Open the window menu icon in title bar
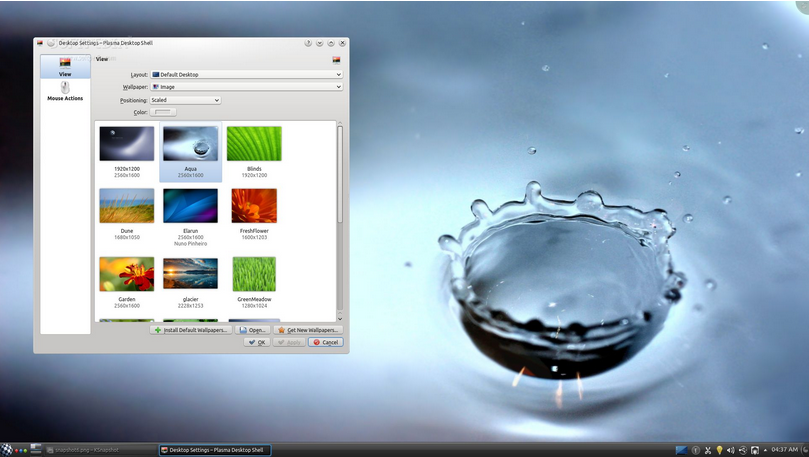Viewport: 809px width, 457px height. click(x=40, y=43)
